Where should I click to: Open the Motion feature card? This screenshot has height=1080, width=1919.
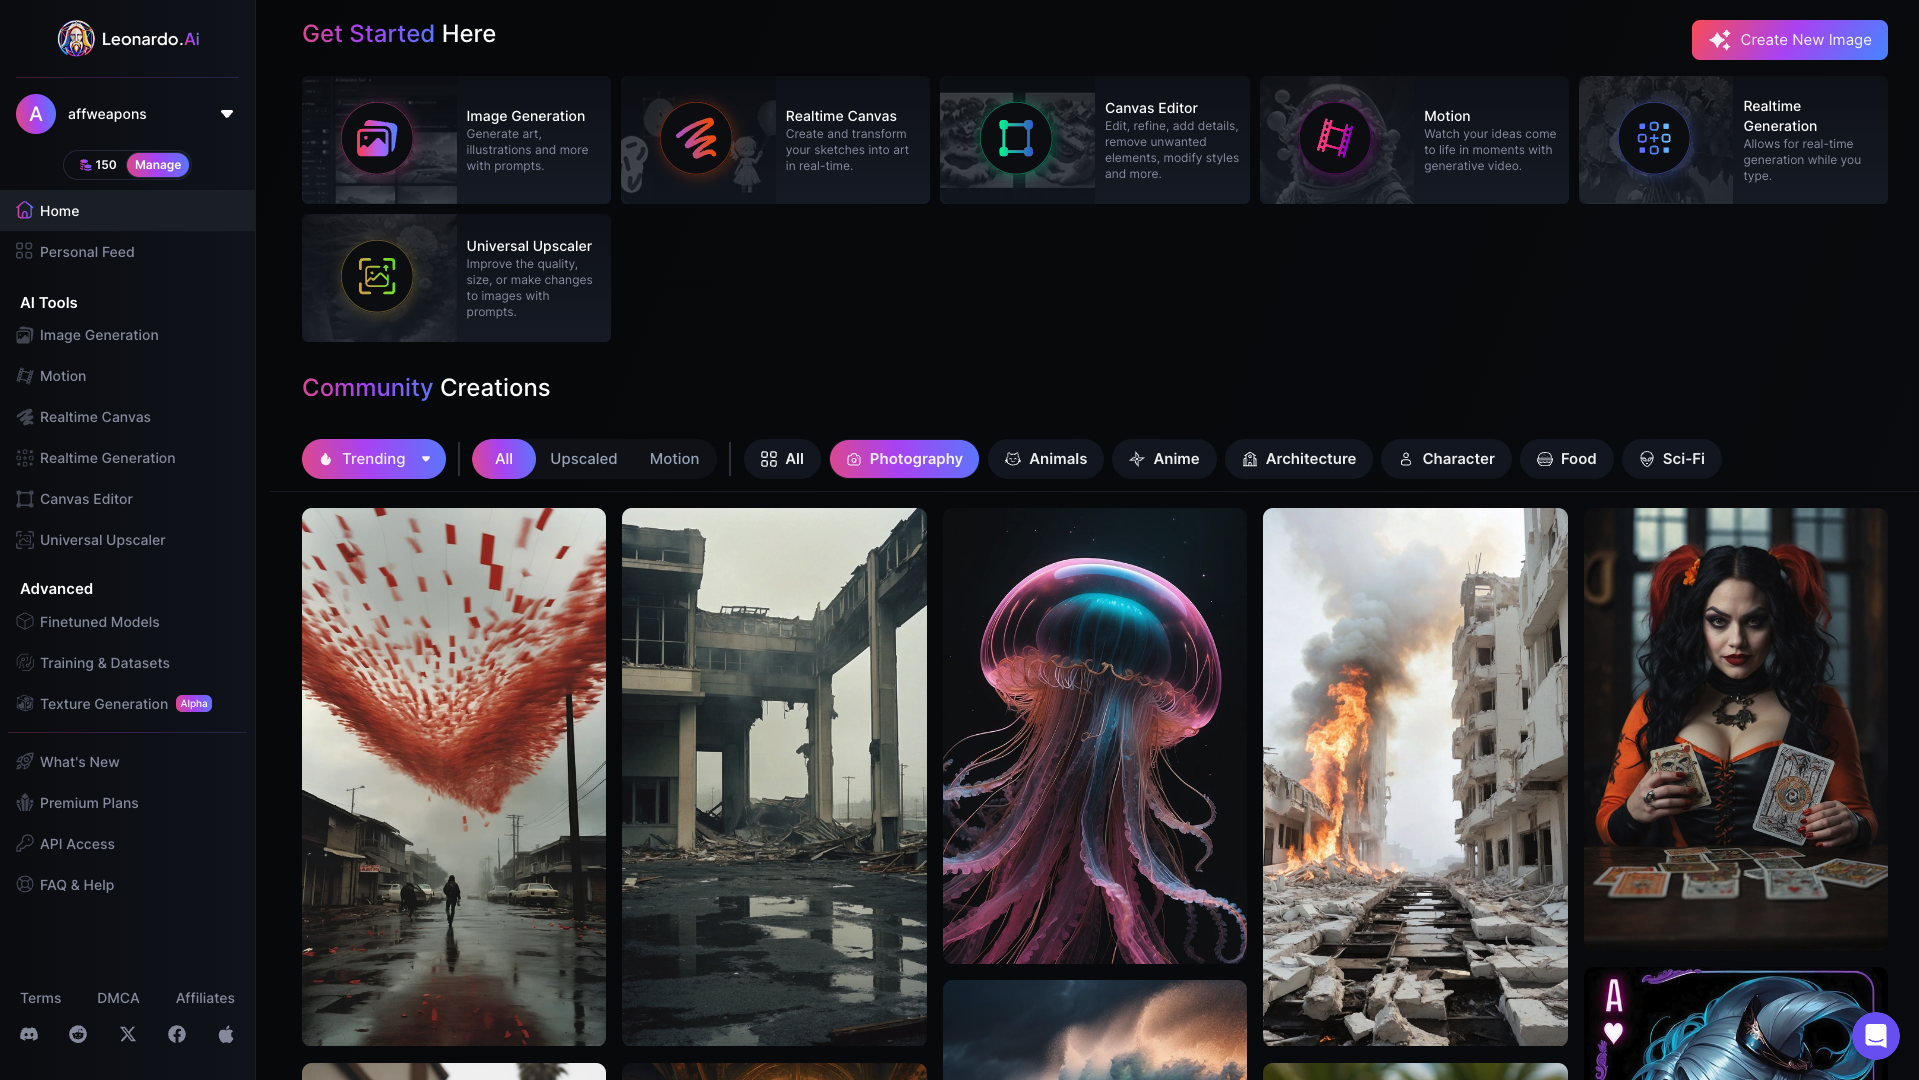[1413, 140]
